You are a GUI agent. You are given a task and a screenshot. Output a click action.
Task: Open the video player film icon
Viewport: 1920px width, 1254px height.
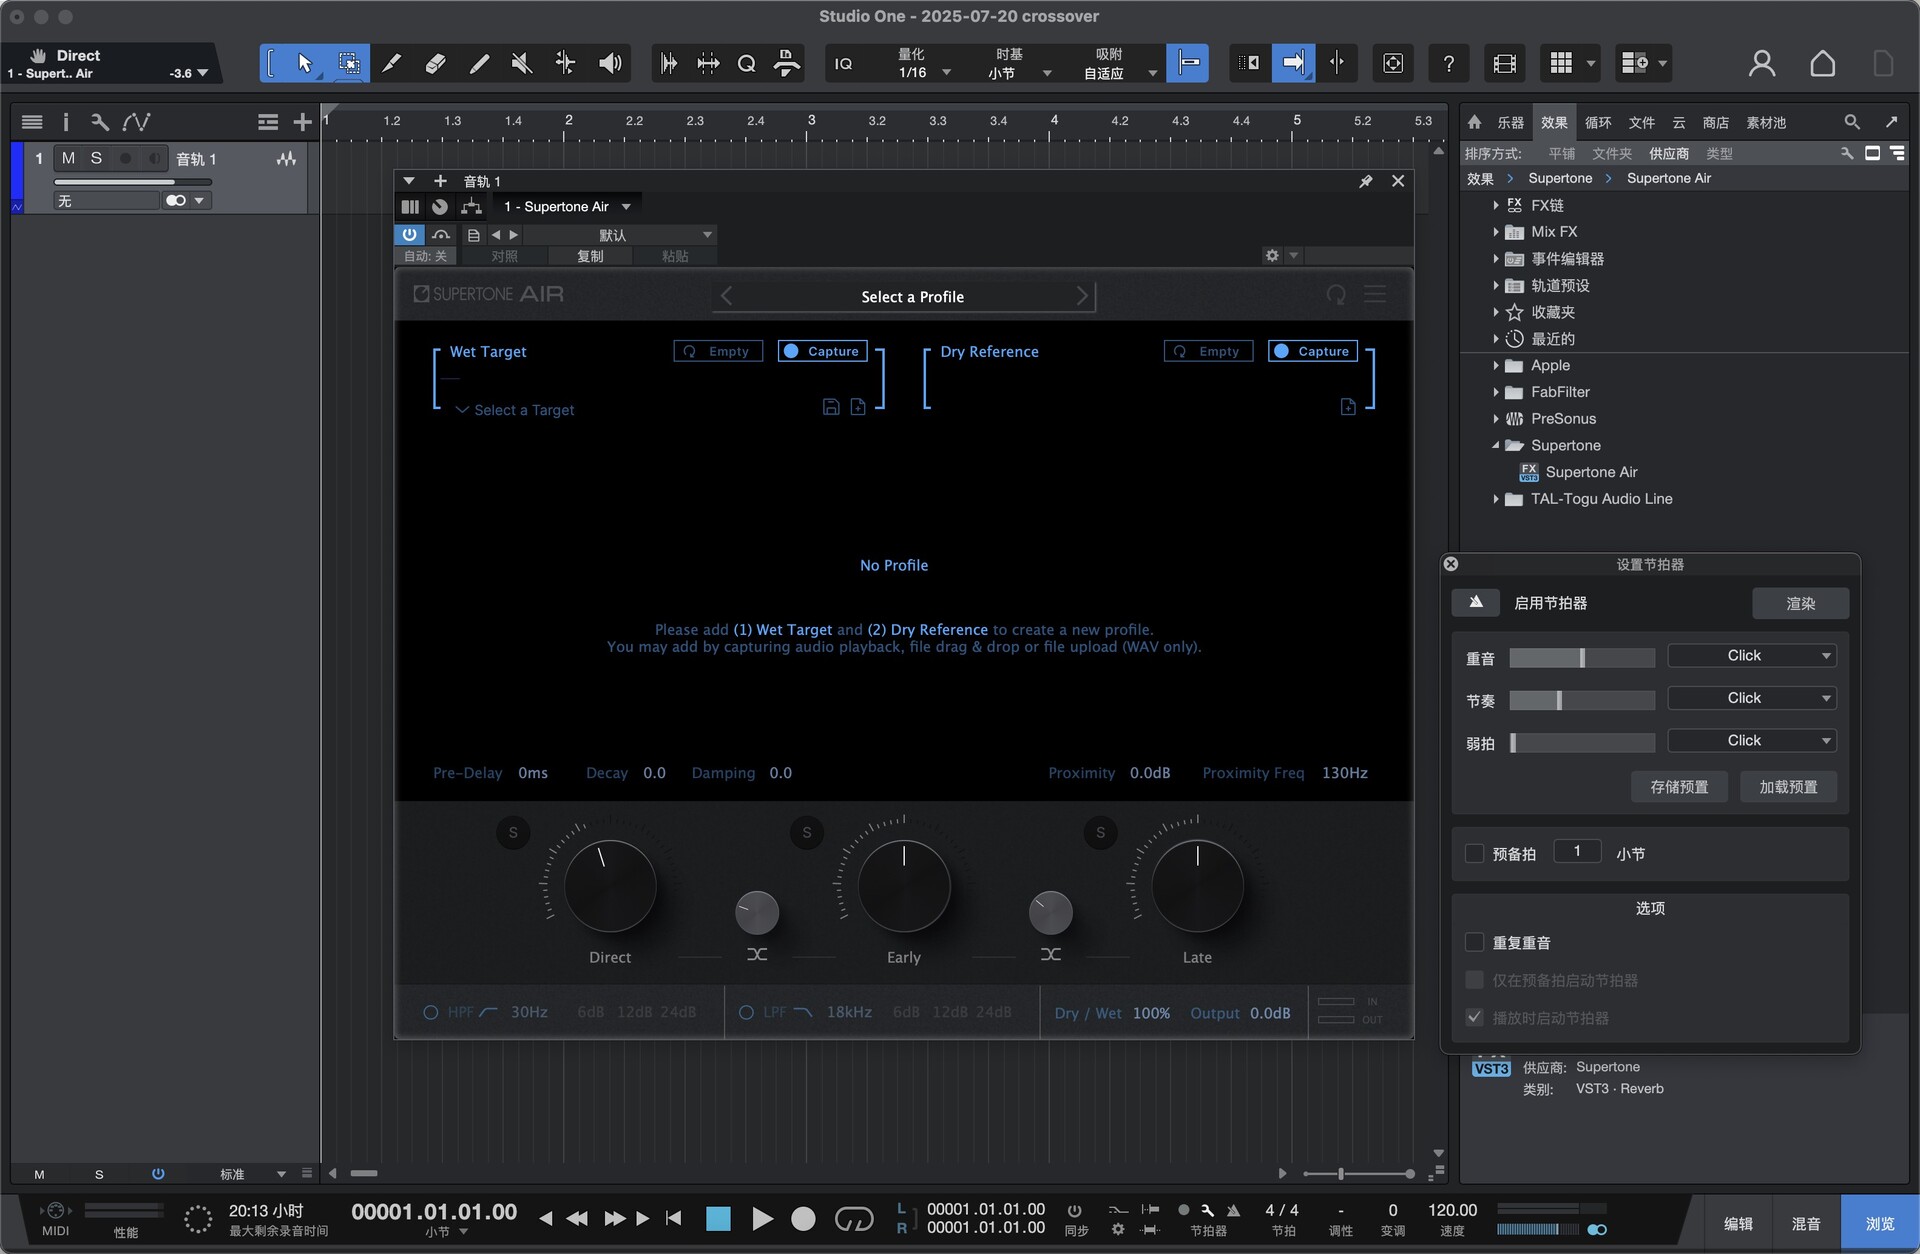(x=1504, y=63)
